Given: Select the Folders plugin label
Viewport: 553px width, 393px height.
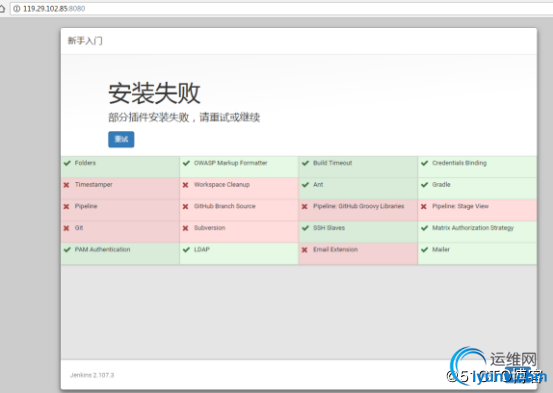Looking at the screenshot, I should tap(85, 163).
